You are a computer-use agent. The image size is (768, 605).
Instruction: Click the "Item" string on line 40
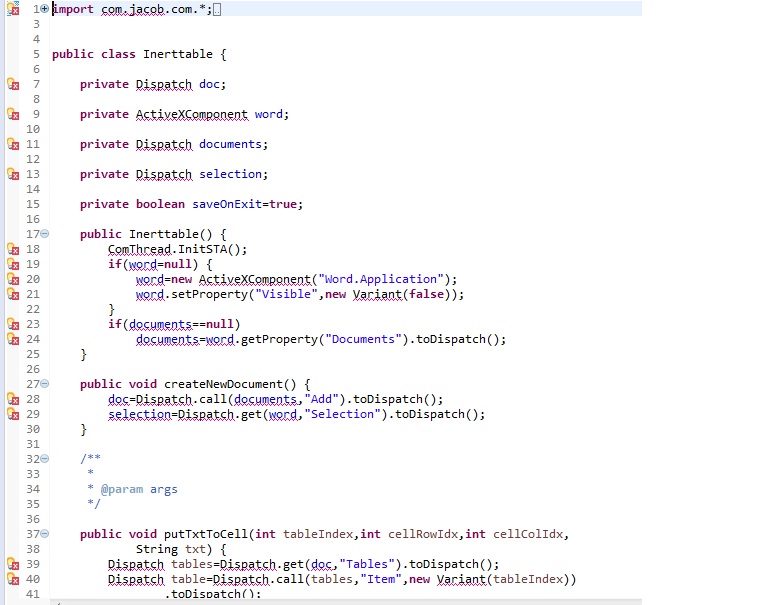381,579
